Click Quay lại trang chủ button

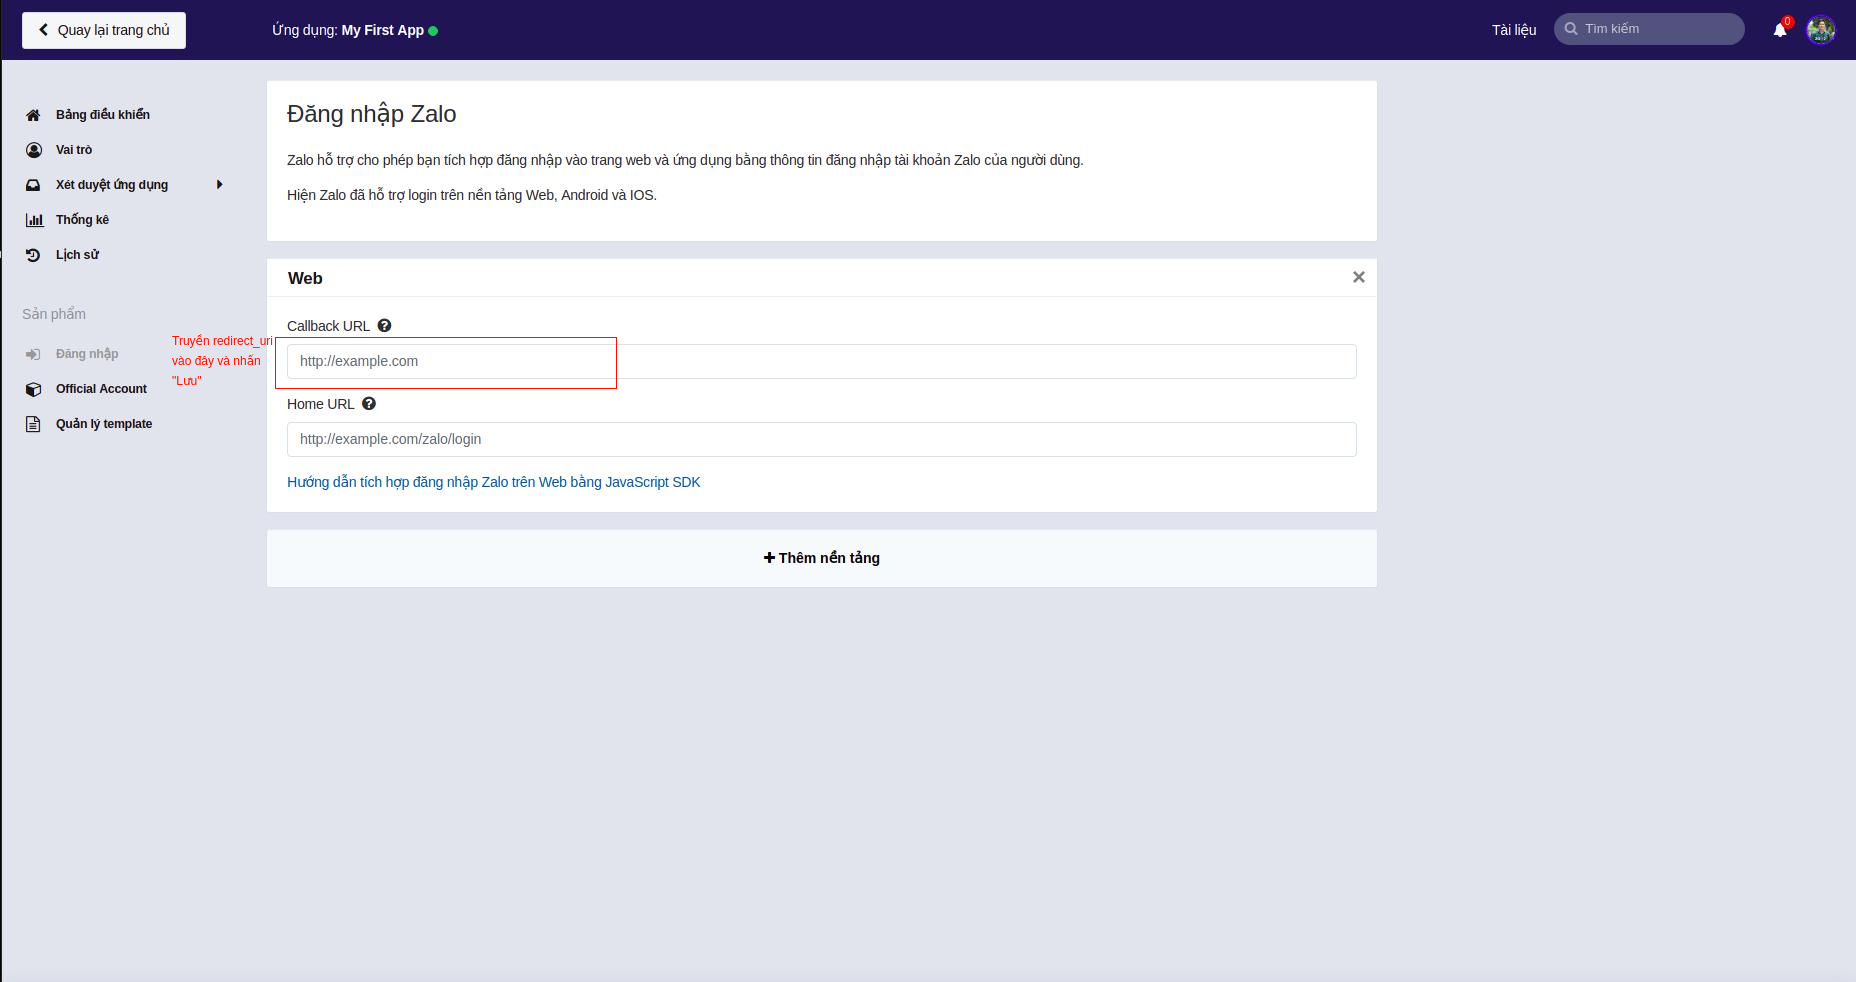pyautogui.click(x=104, y=30)
